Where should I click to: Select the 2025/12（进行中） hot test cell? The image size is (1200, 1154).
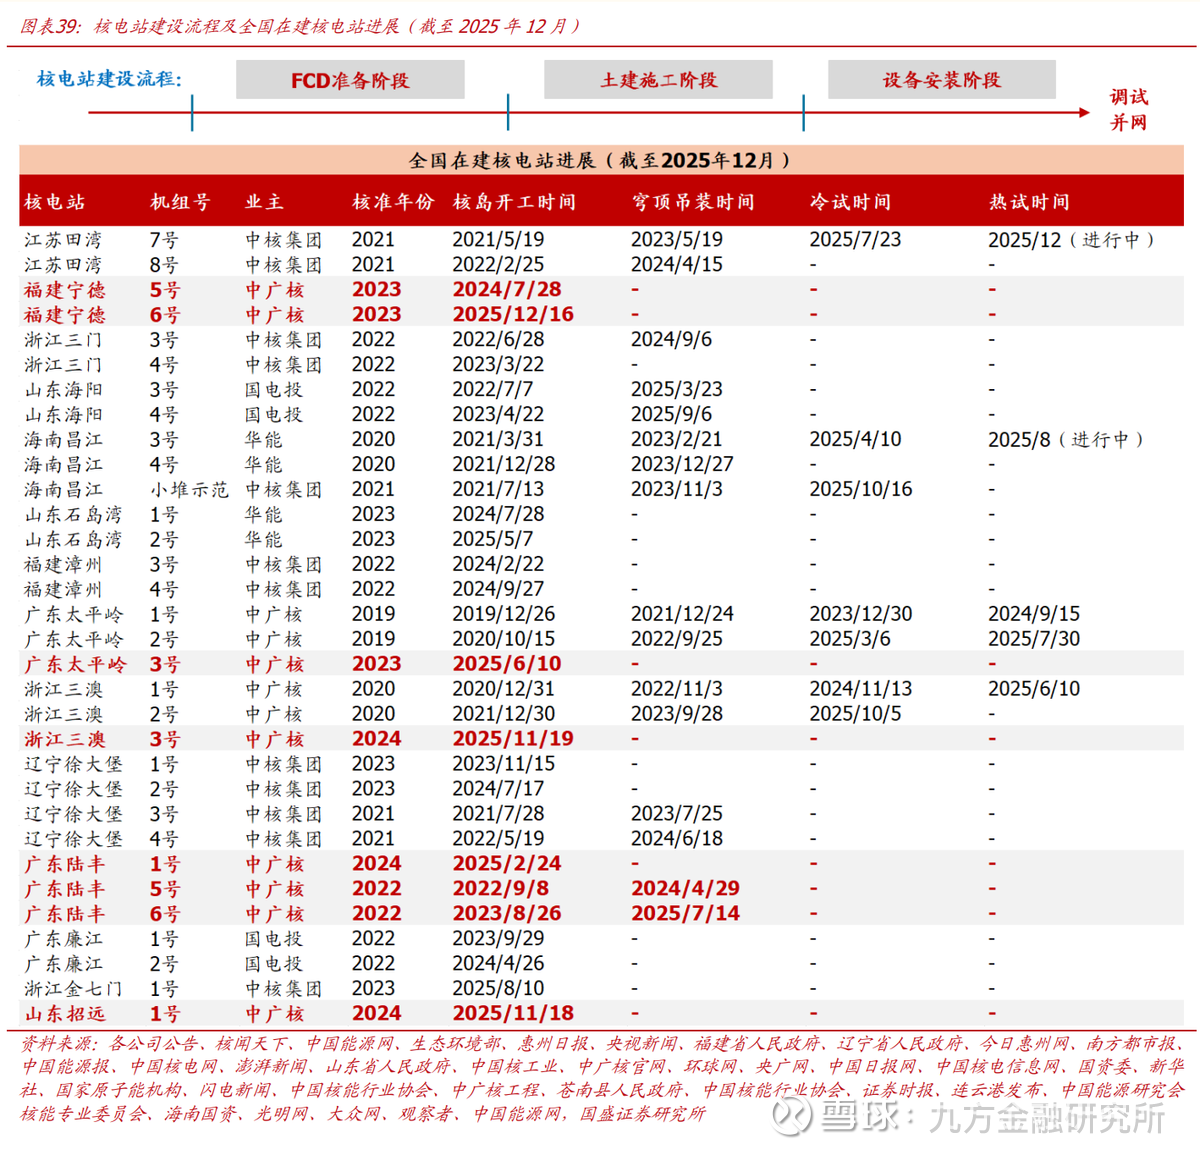1071,240
